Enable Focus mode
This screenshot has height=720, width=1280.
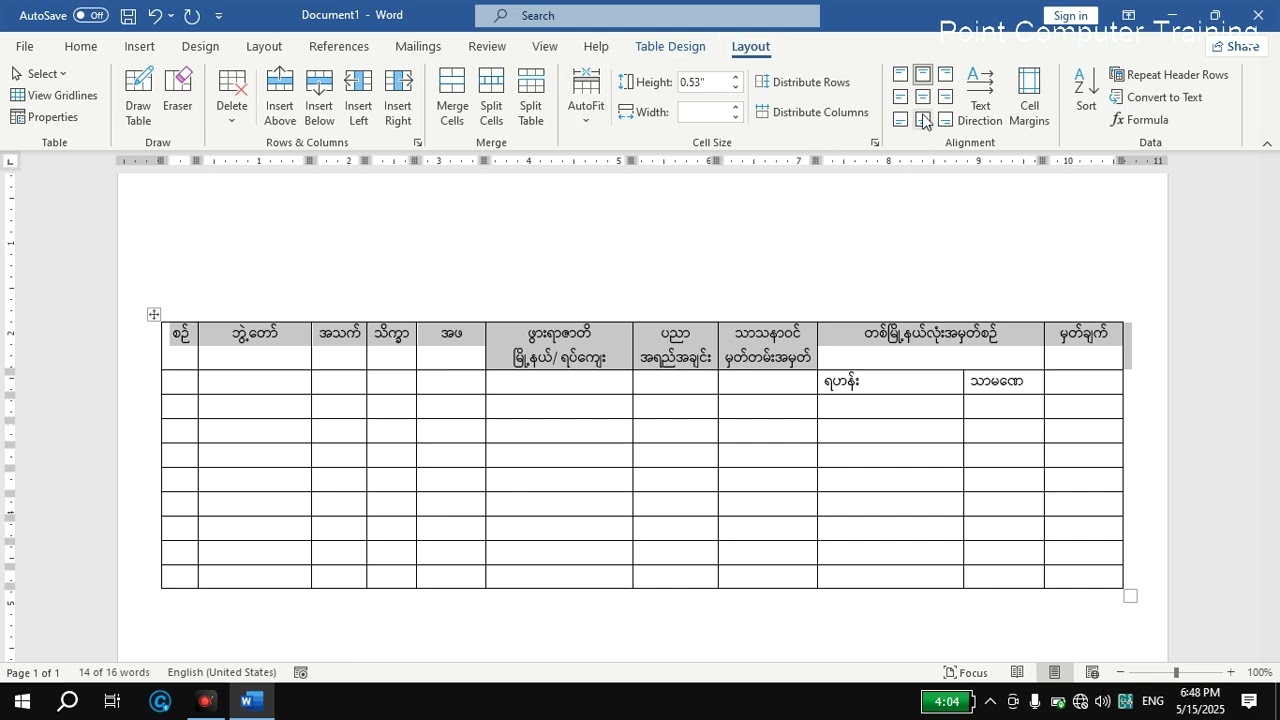pyautogui.click(x=965, y=673)
